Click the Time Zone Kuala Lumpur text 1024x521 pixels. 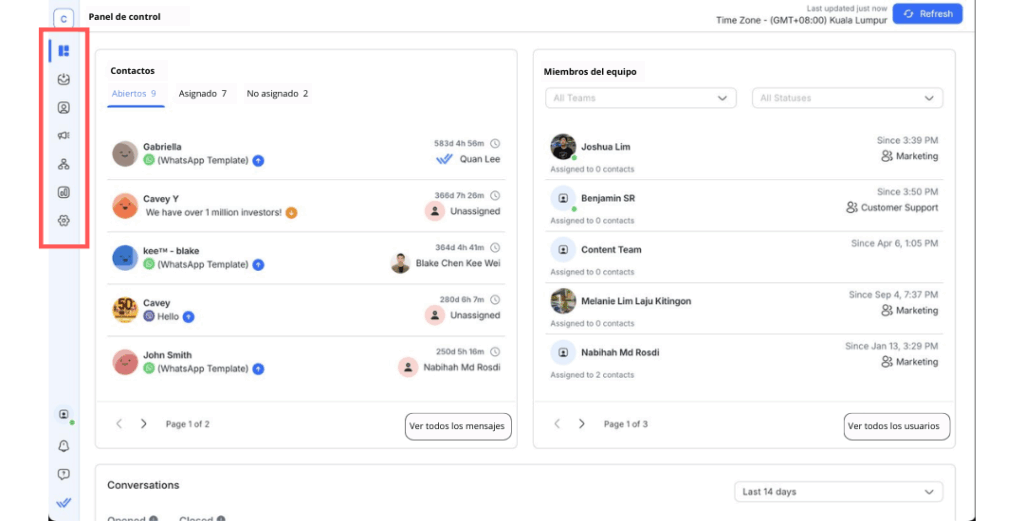[x=801, y=20]
